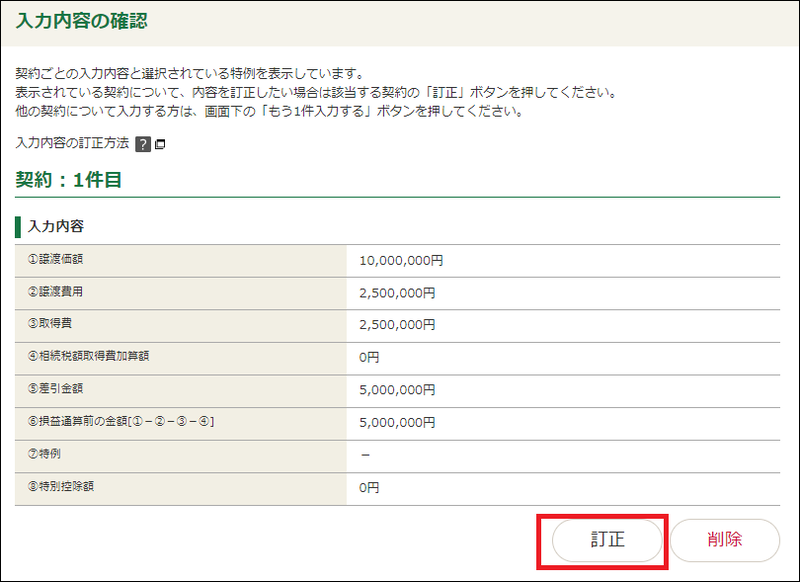Click the 5,000,000円 value for 差引金額

(397, 391)
